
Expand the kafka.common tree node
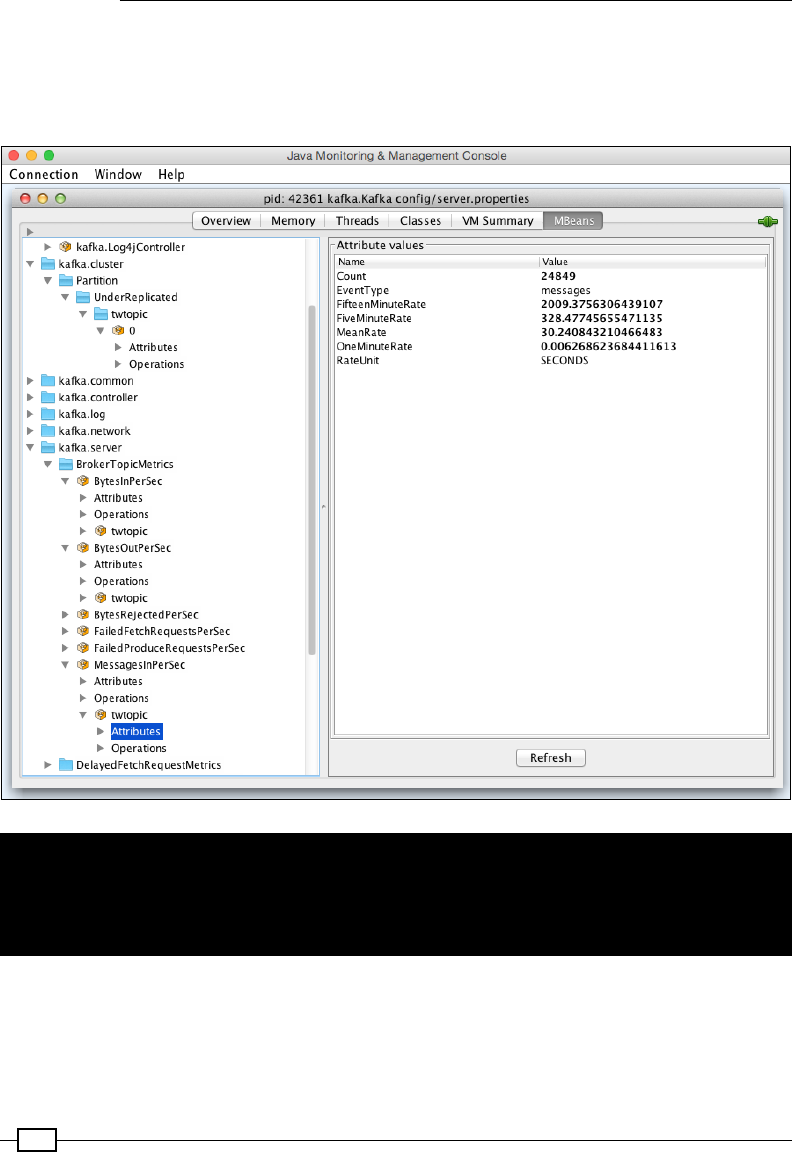[30, 381]
